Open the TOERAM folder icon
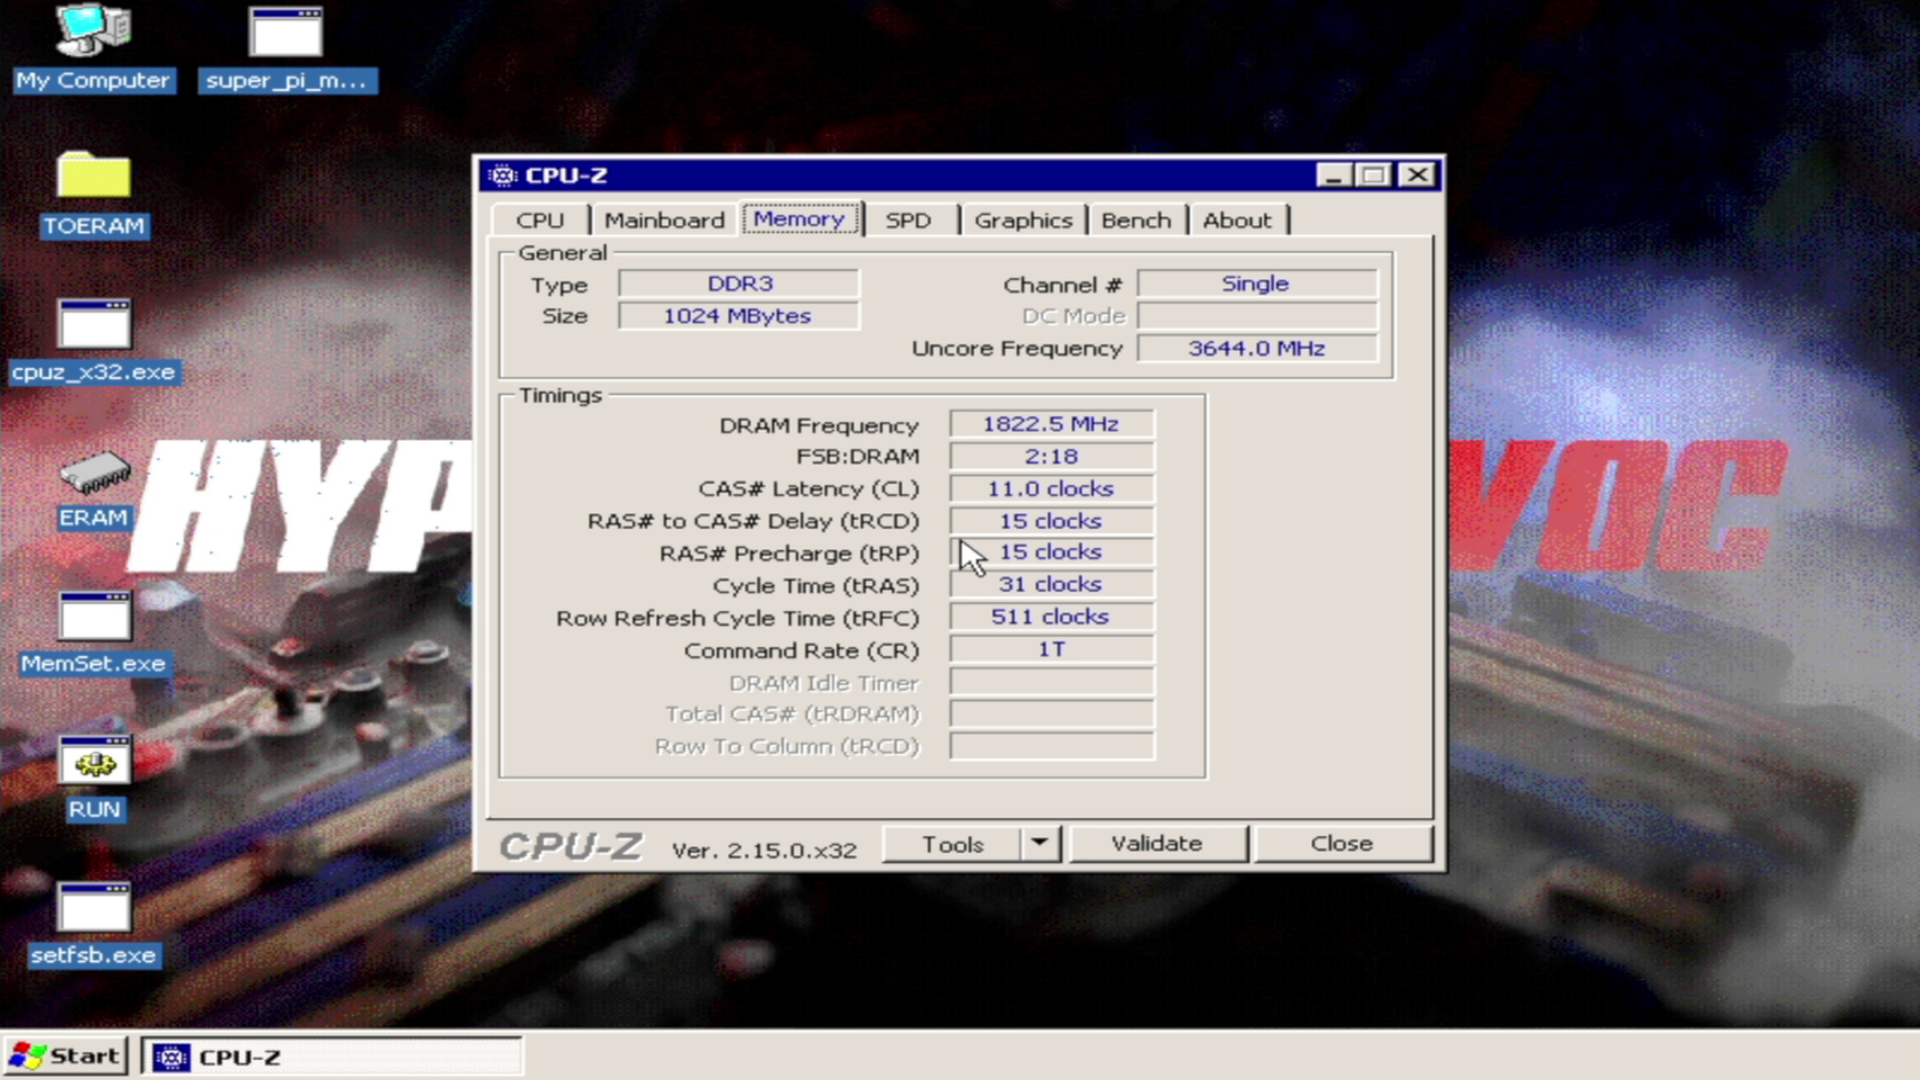This screenshot has width=1920, height=1080. pos(94,194)
